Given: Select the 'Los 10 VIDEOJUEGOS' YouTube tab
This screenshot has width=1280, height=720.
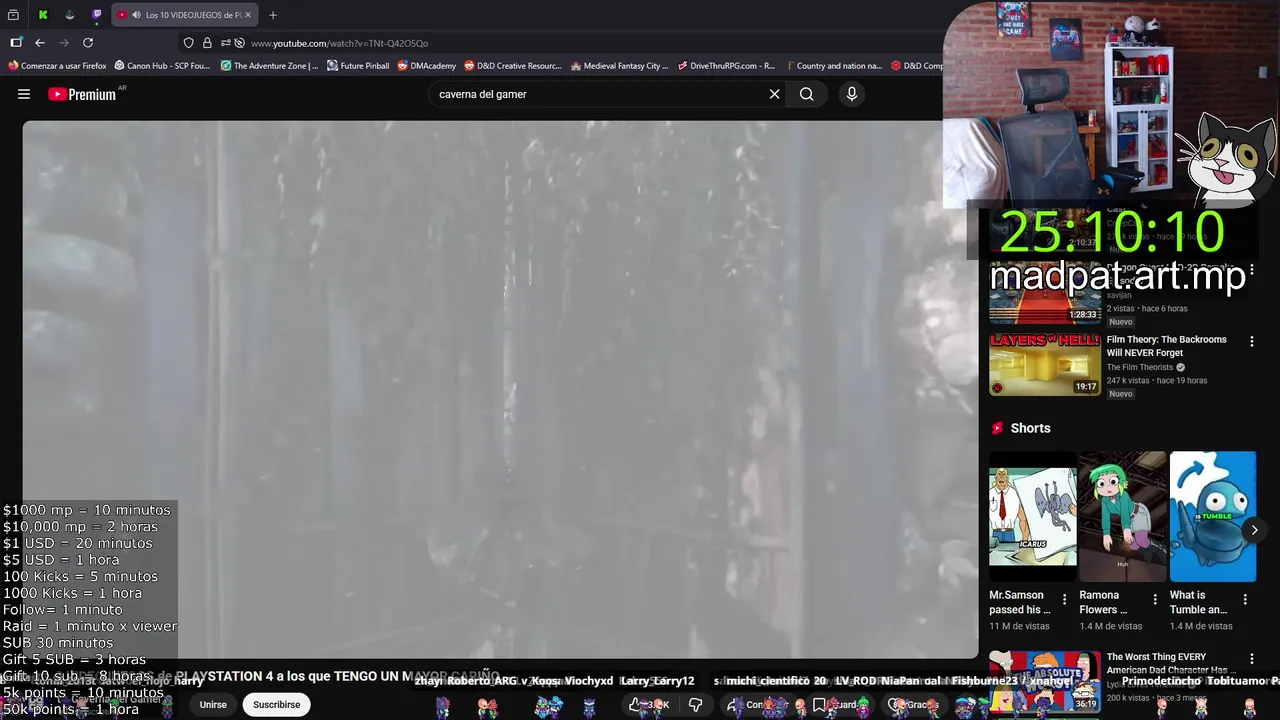Looking at the screenshot, I should click(x=185, y=15).
